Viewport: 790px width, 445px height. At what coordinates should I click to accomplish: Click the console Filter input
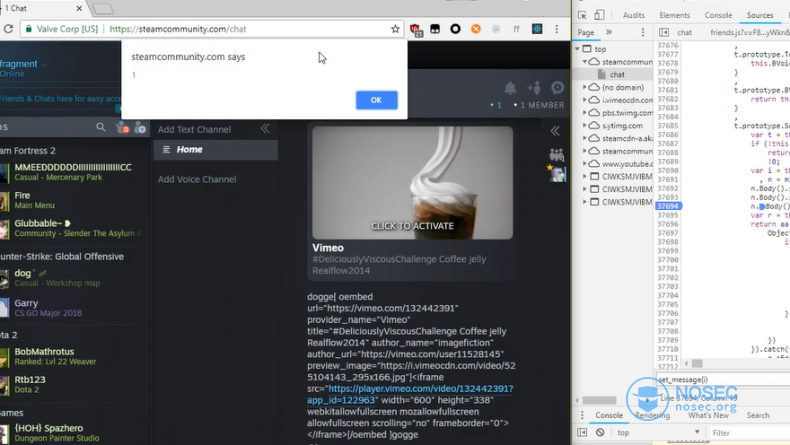(x=750, y=433)
